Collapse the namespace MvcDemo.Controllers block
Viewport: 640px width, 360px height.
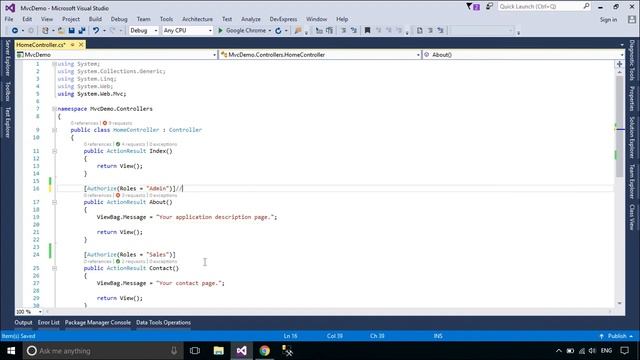click(x=54, y=109)
